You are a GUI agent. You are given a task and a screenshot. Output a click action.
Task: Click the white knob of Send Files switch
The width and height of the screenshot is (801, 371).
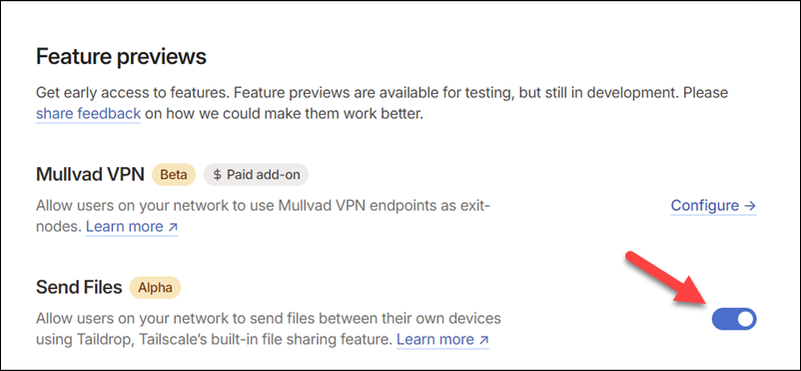click(x=745, y=319)
